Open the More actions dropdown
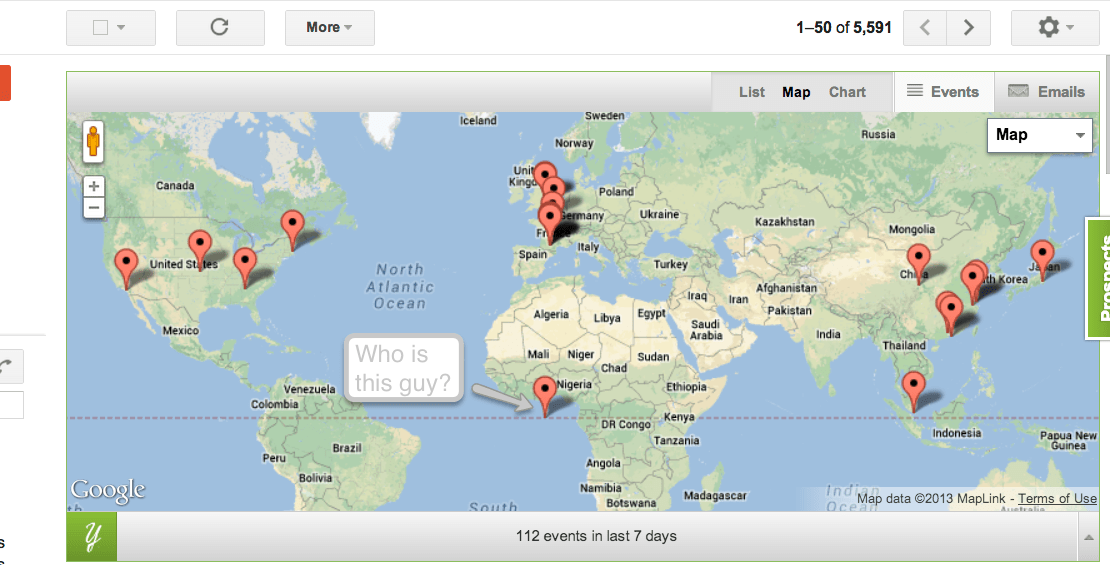 329,28
